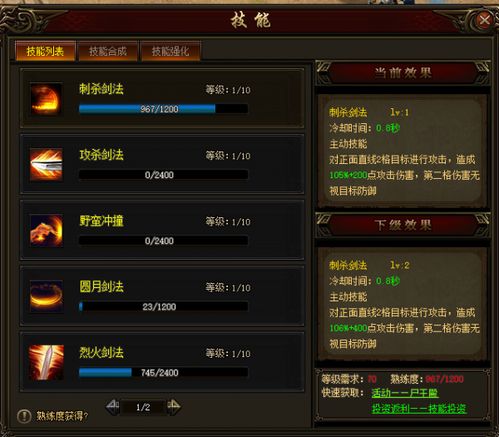Select the 野蛮冲撞 skill name row
Viewport: 499px width, 437px height.
pyautogui.click(x=162, y=230)
